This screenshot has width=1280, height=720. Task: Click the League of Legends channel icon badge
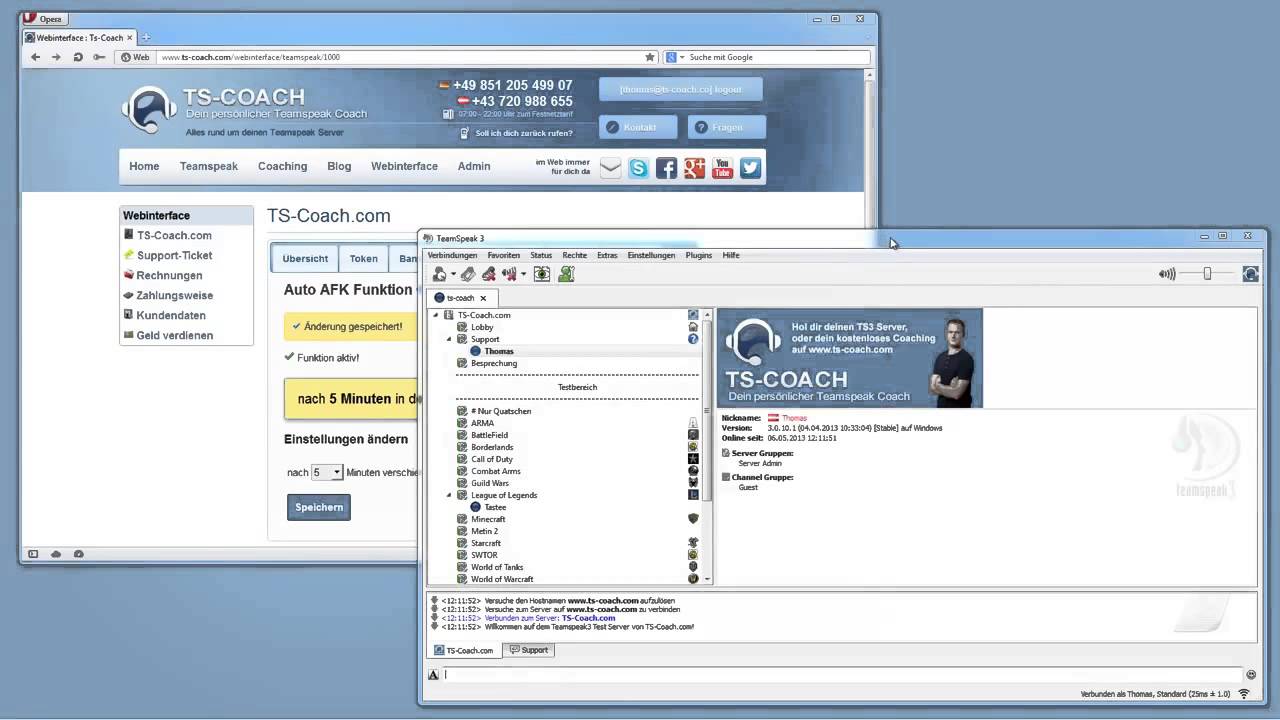coord(693,495)
